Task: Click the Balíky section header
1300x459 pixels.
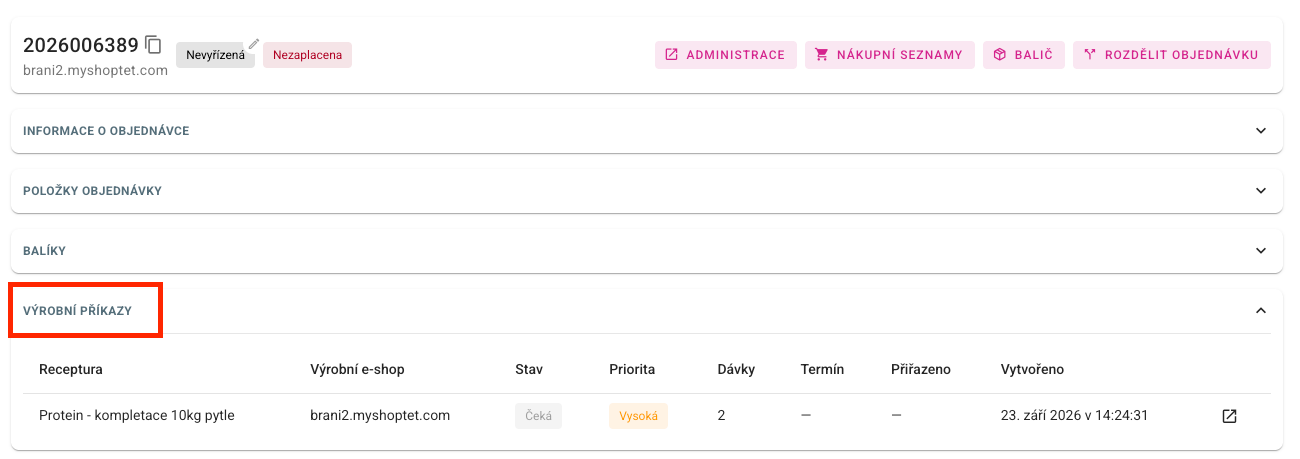Action: (x=646, y=251)
